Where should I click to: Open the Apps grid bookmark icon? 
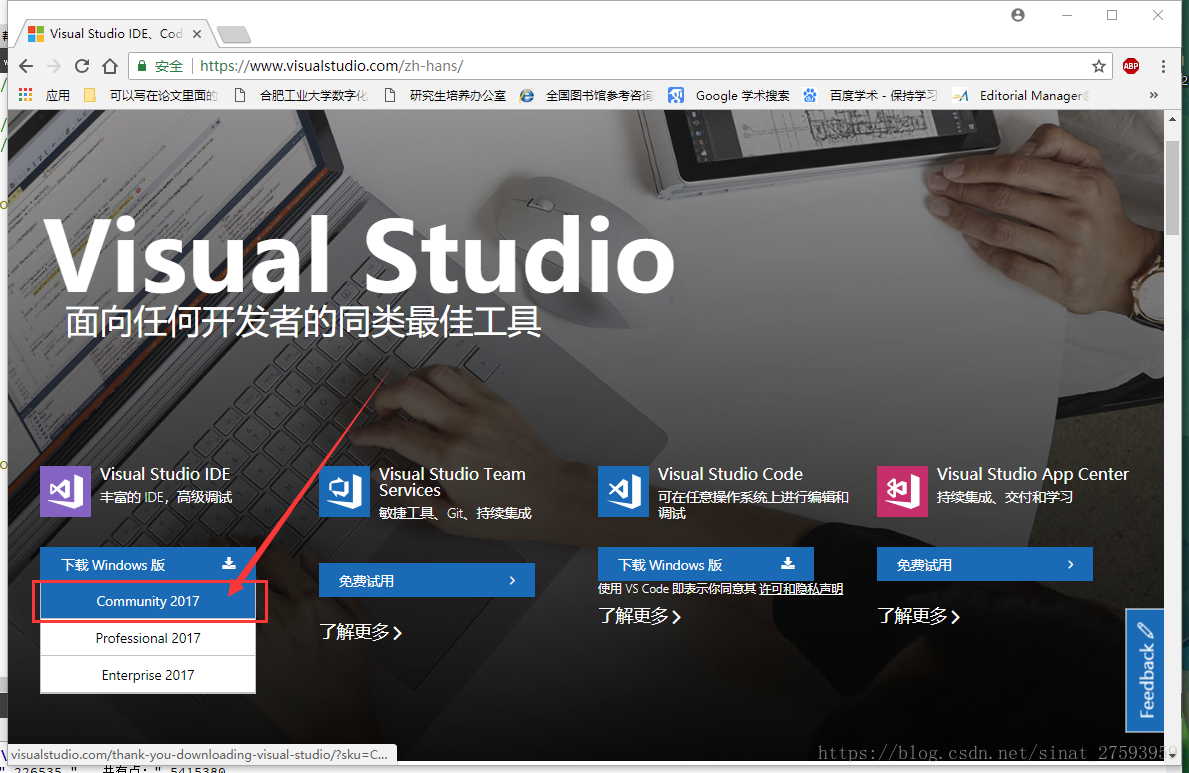pyautogui.click(x=25, y=95)
